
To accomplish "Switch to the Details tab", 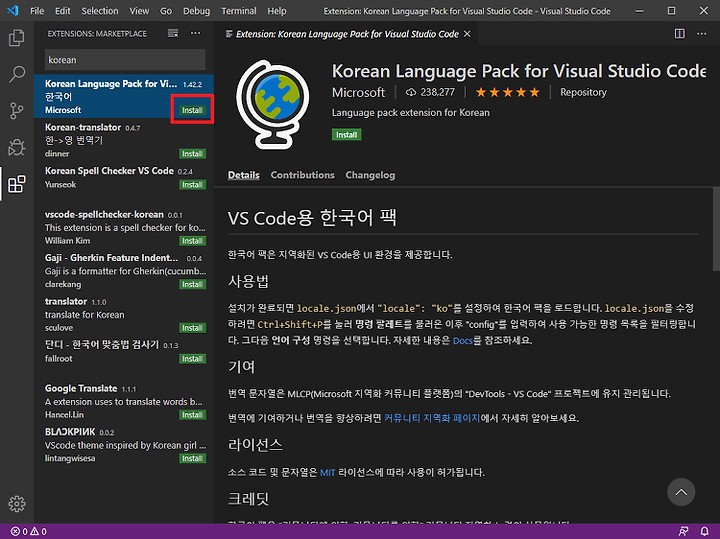I will pyautogui.click(x=243, y=175).
